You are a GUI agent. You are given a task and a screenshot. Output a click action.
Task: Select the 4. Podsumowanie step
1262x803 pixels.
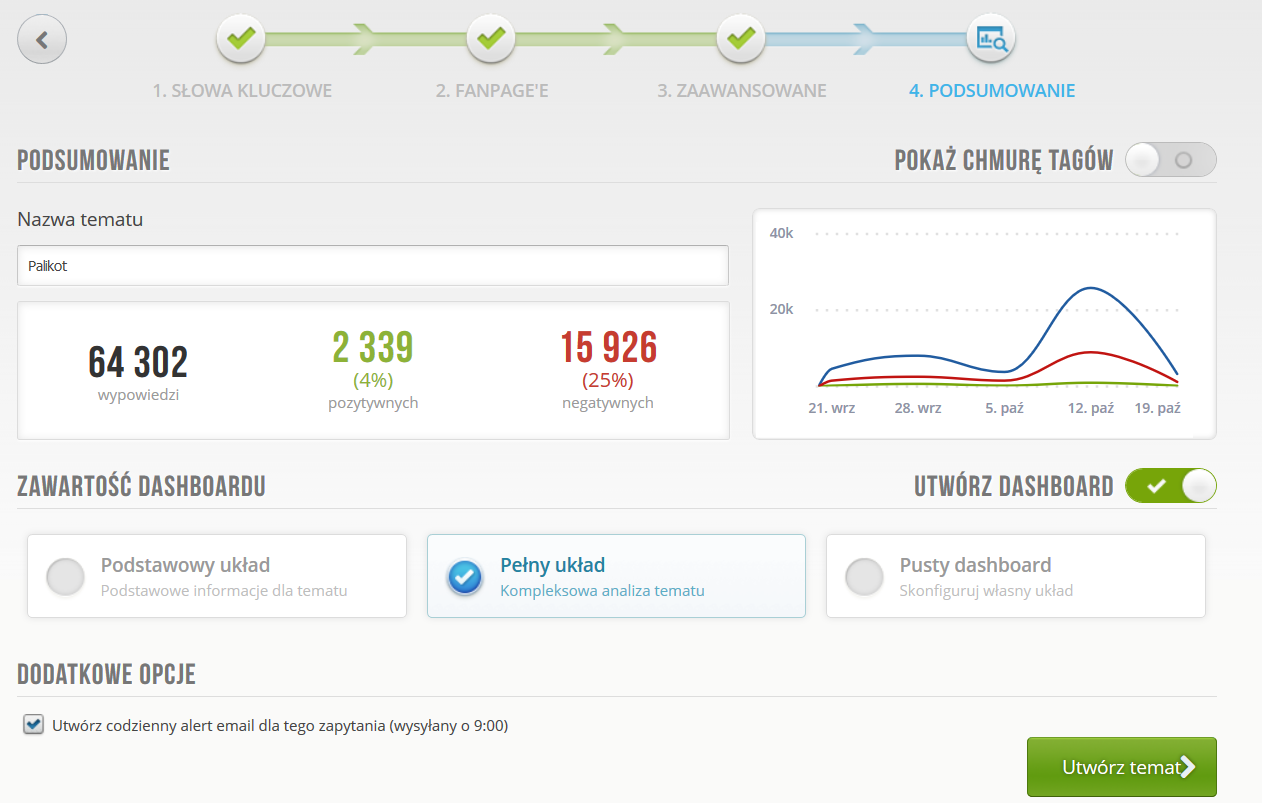(992, 91)
